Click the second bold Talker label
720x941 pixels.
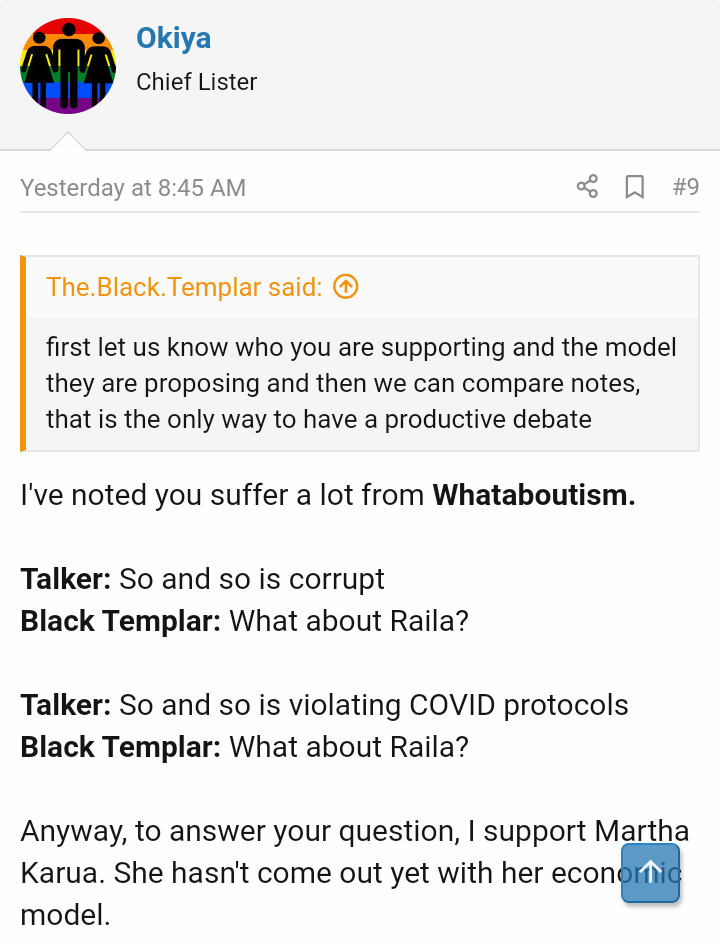[66, 705]
